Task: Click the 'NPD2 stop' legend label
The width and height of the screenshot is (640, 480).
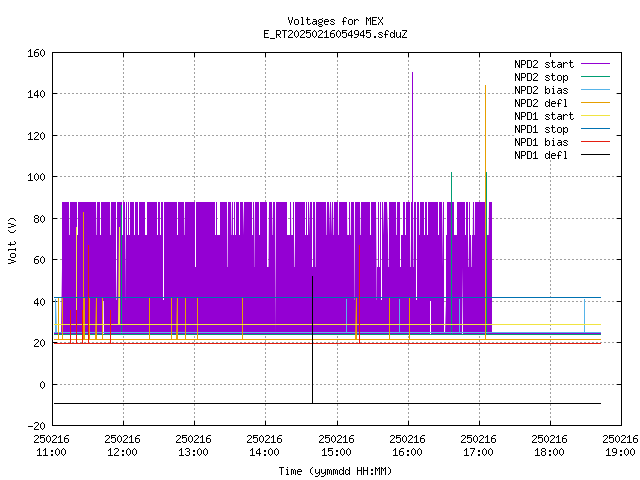Action: (x=541, y=77)
